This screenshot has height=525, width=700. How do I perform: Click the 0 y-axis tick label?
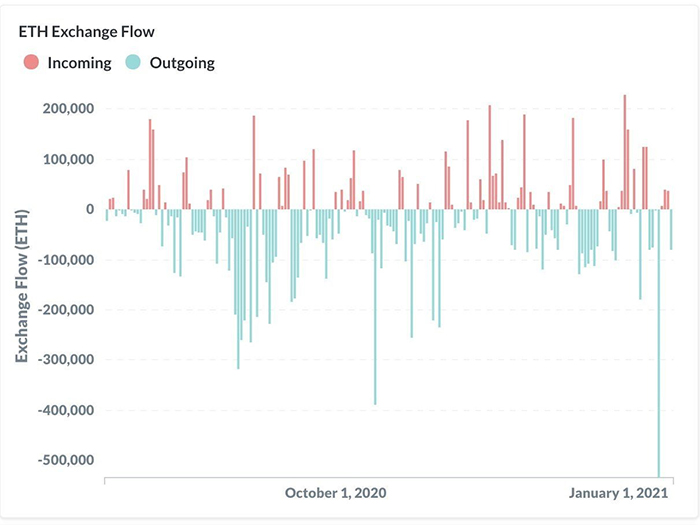pyautogui.click(x=90, y=209)
